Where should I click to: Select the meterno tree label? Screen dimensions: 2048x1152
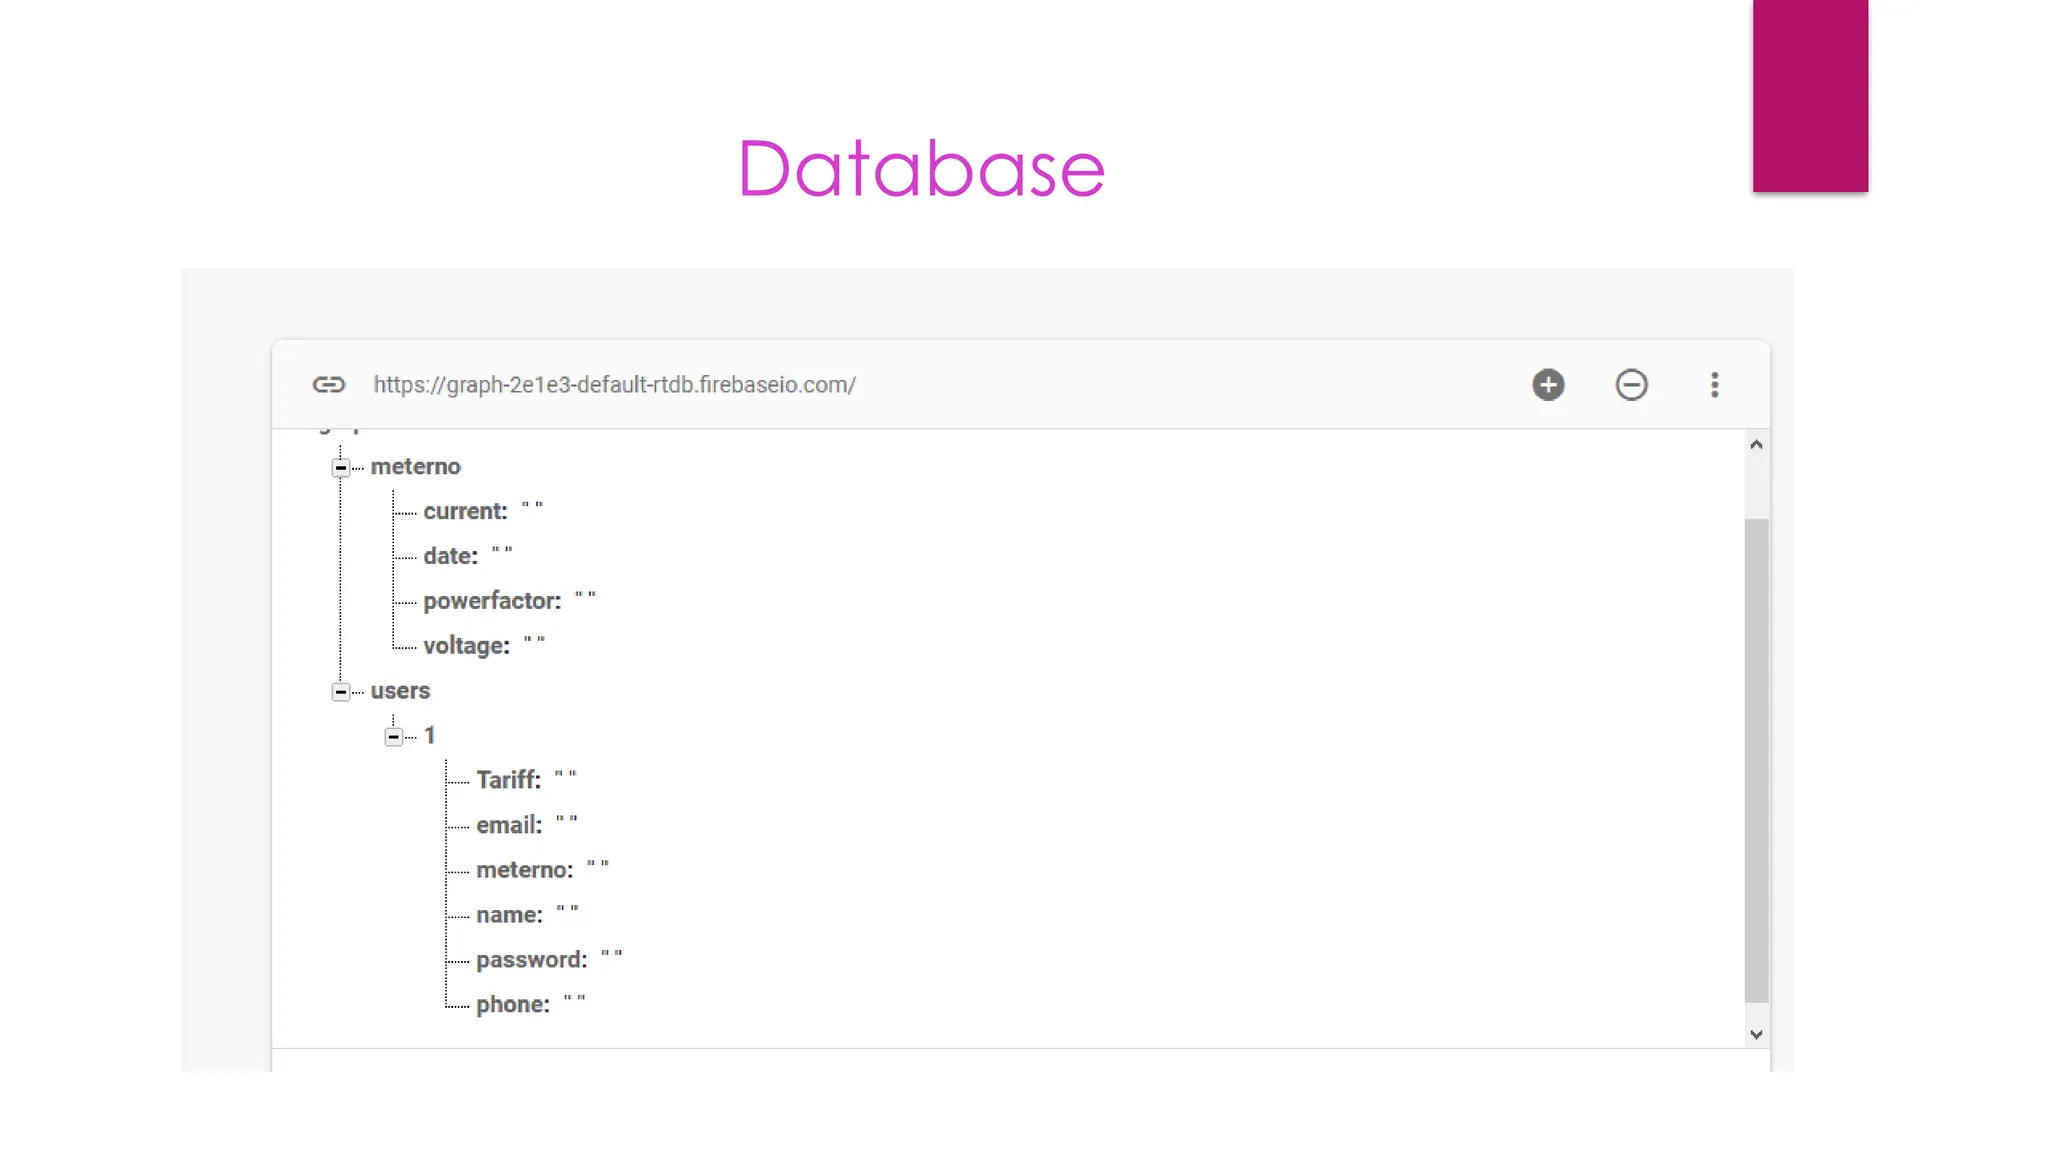coord(415,467)
